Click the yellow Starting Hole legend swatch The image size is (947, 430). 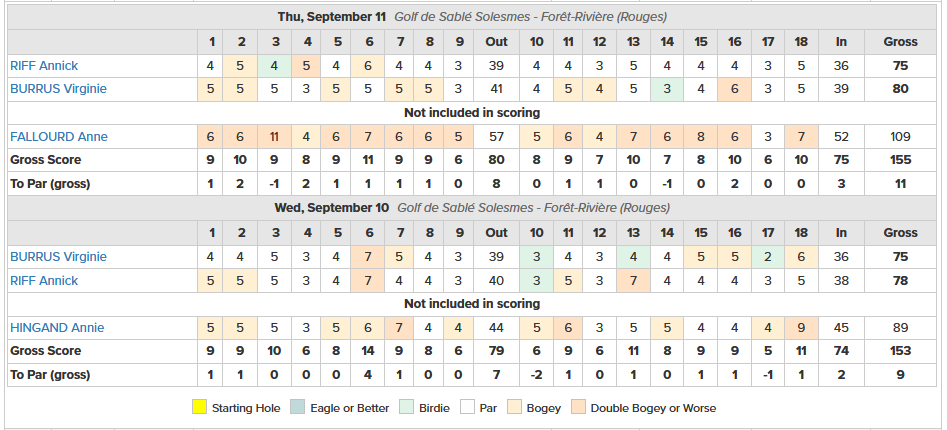tap(199, 407)
